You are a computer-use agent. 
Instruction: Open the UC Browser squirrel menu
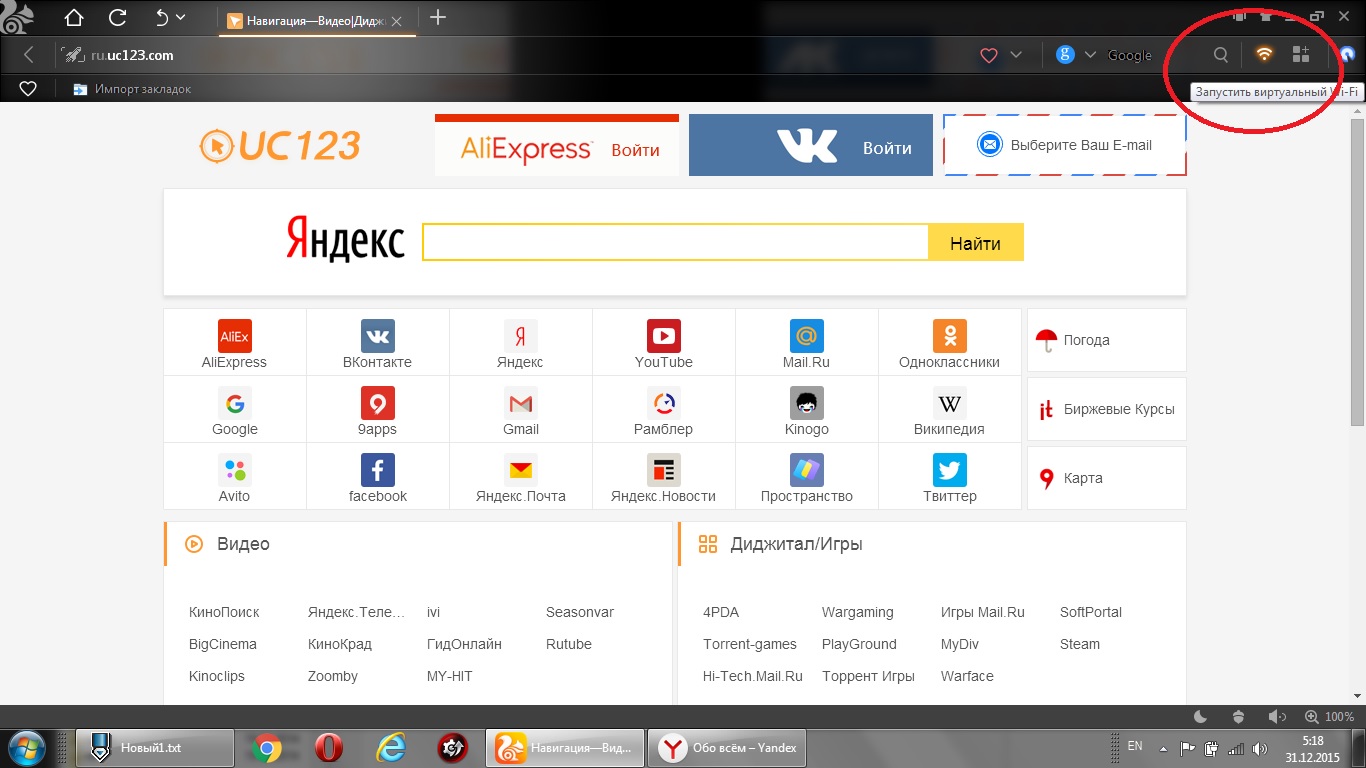18,18
